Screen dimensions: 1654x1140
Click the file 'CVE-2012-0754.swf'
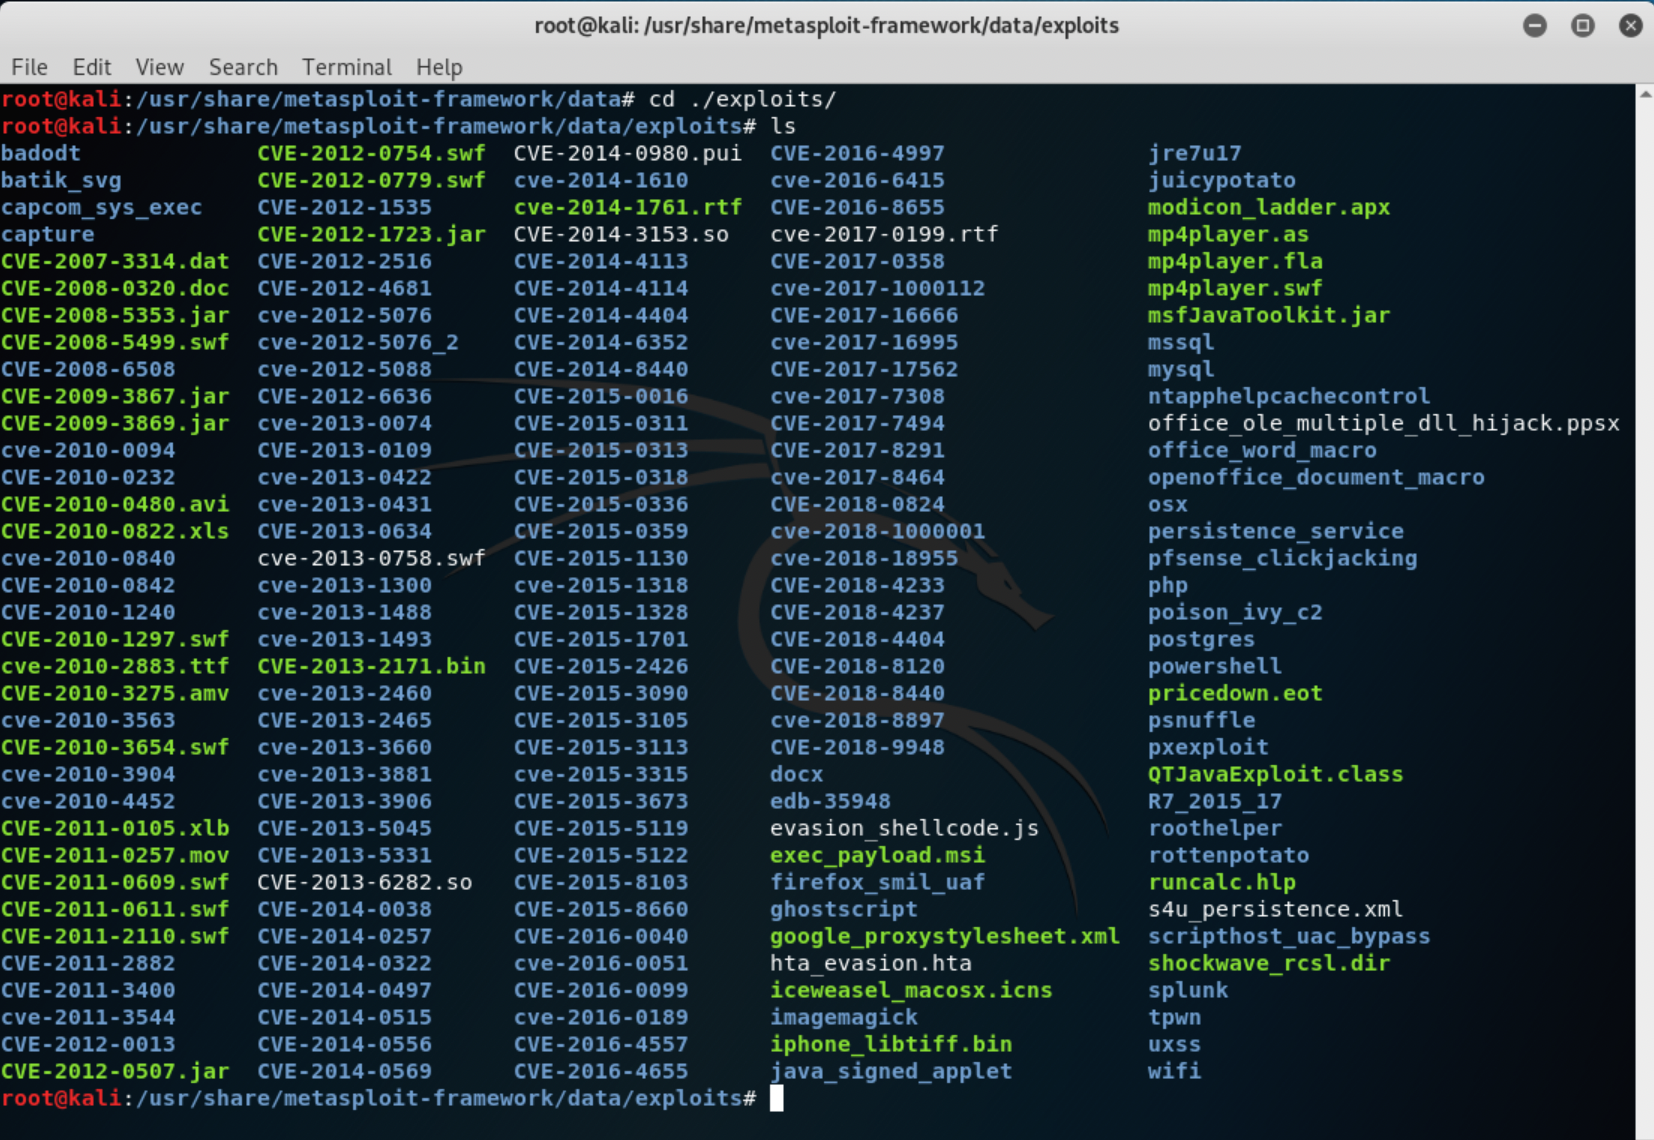pos(371,153)
